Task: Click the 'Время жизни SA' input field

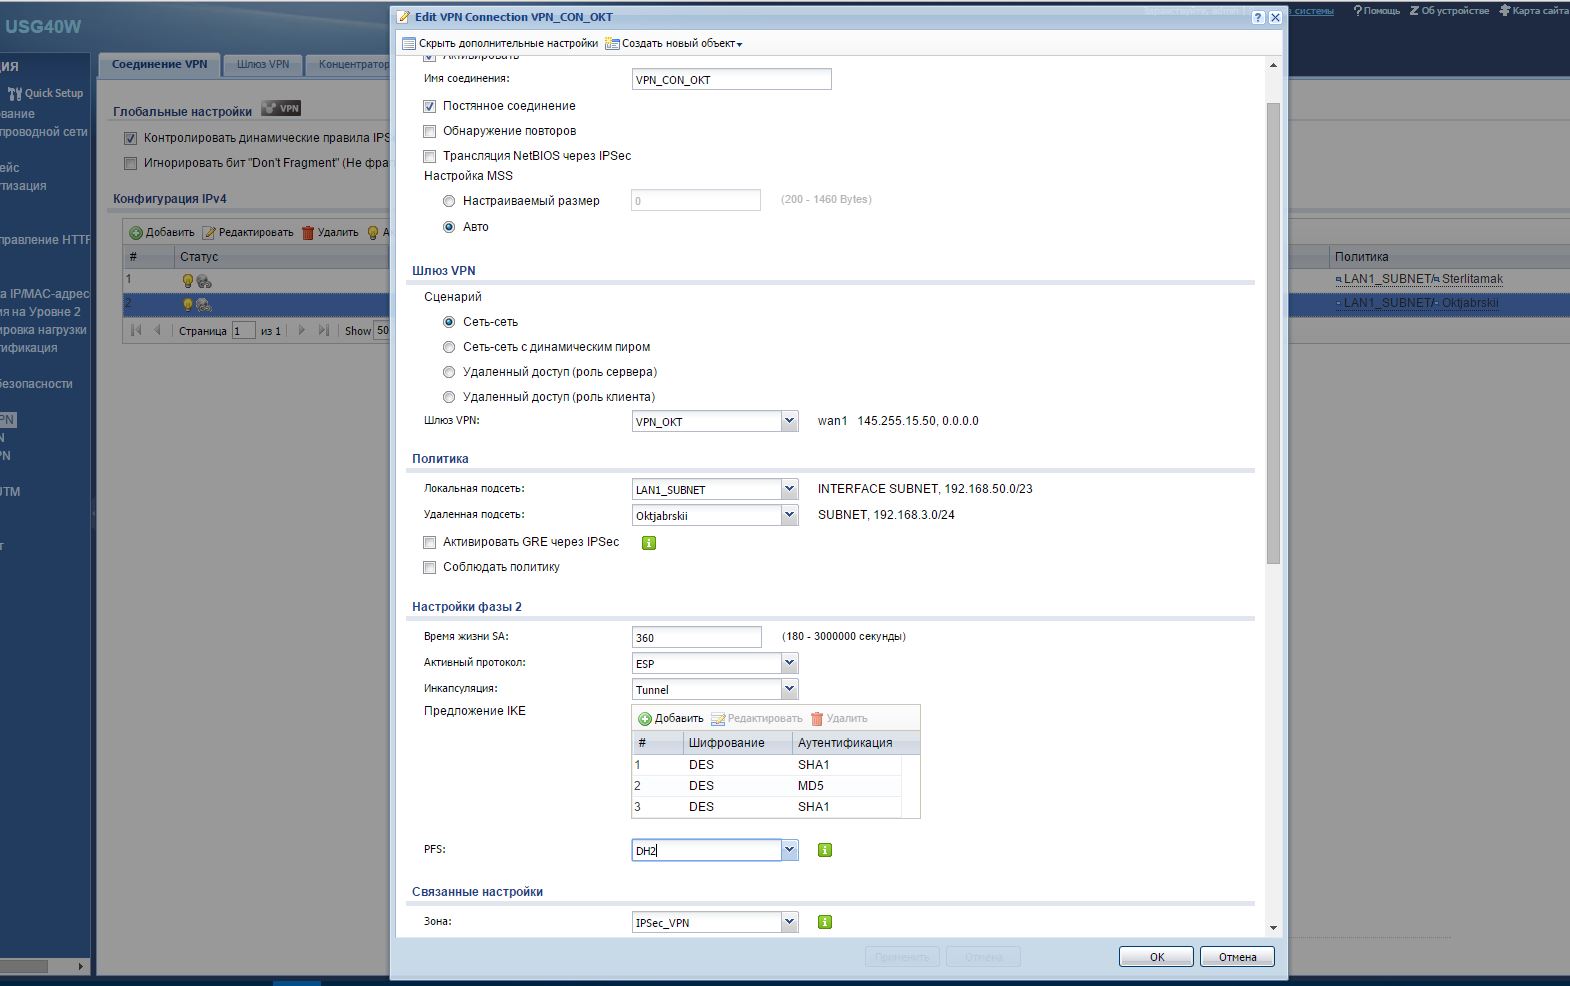Action: (x=696, y=637)
